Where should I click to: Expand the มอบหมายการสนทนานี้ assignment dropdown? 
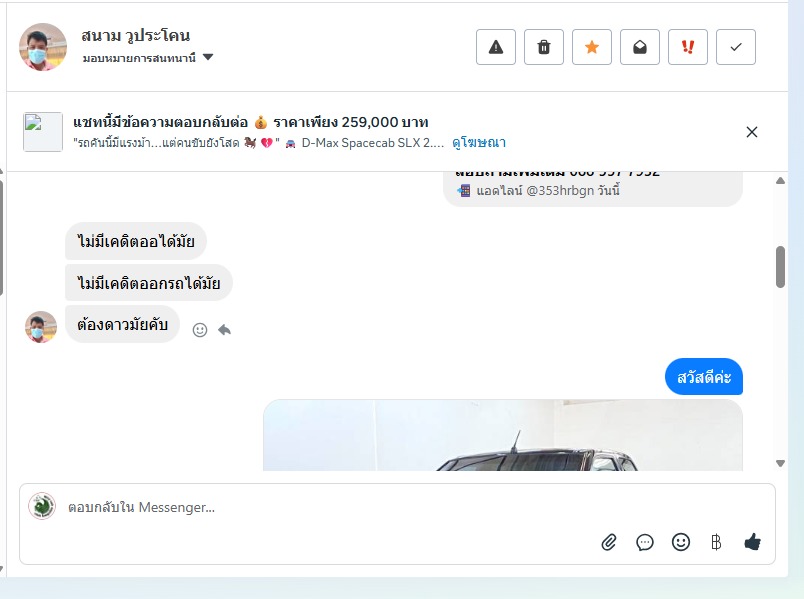(148, 57)
